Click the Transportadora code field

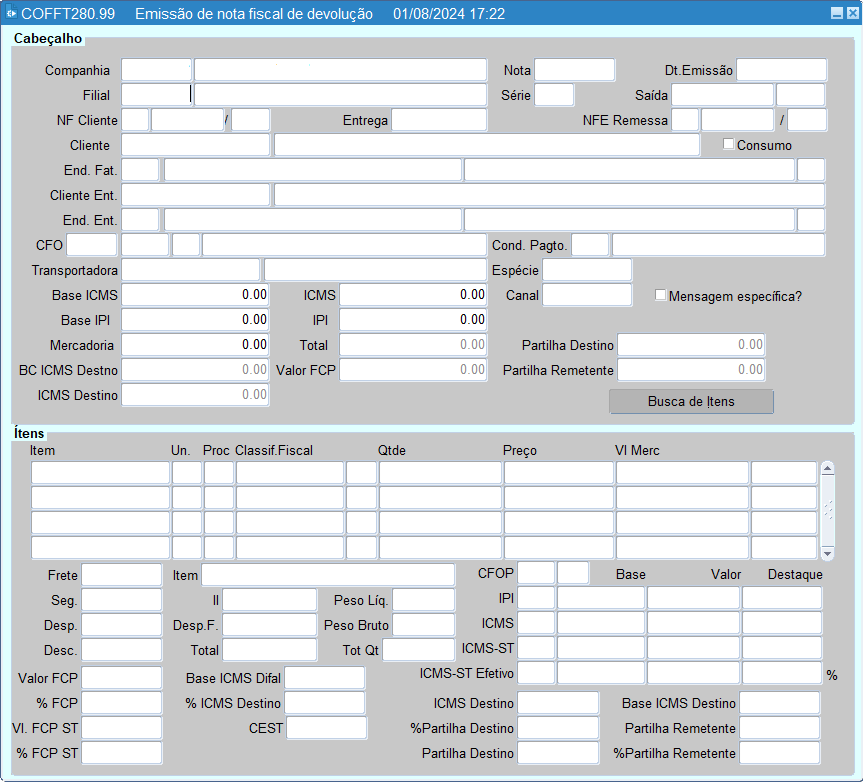point(190,270)
